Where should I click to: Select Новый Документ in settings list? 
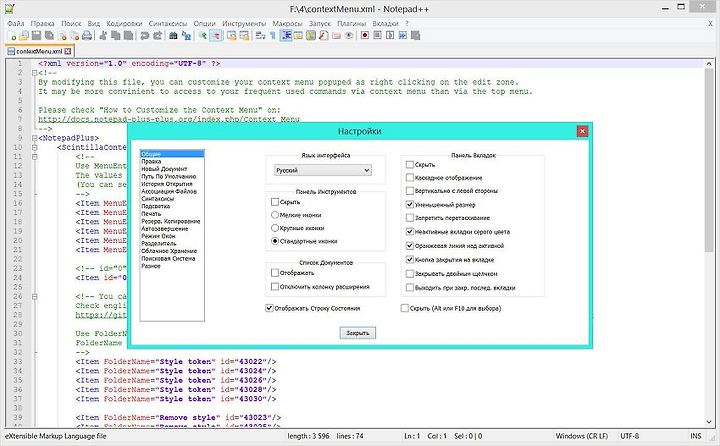tap(164, 169)
